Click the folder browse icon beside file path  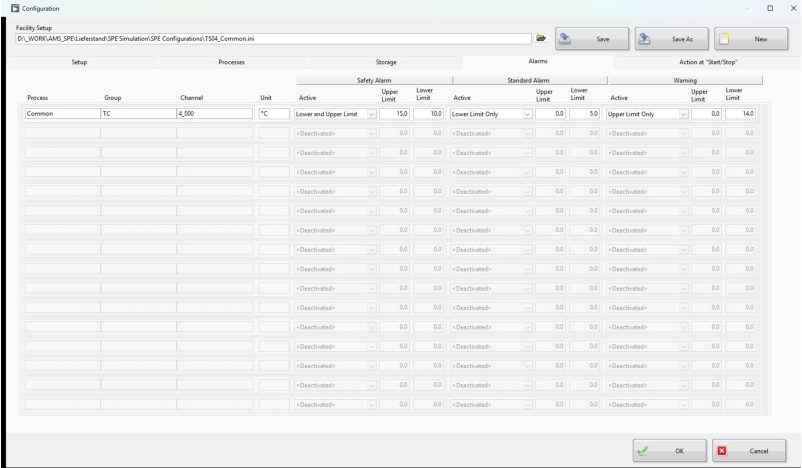(541, 38)
